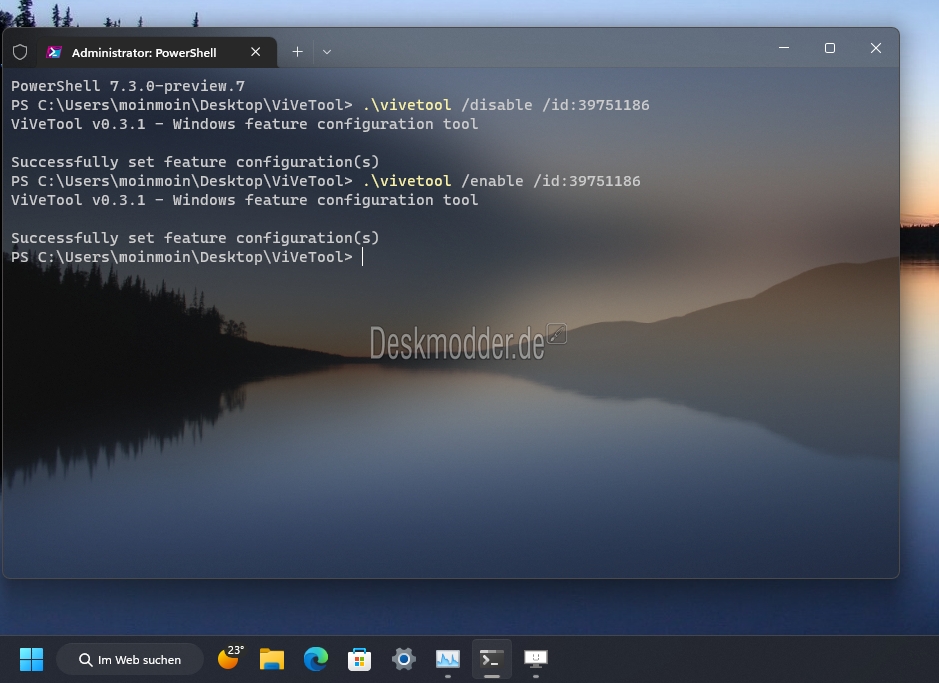Open the monitor-shaped app on taskbar
This screenshot has height=683, width=939.
[535, 659]
